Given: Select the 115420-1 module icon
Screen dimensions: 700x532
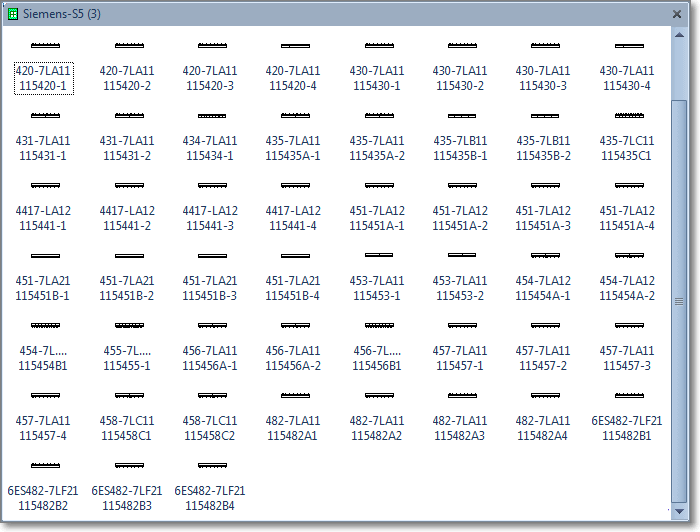Looking at the screenshot, I should click(45, 46).
